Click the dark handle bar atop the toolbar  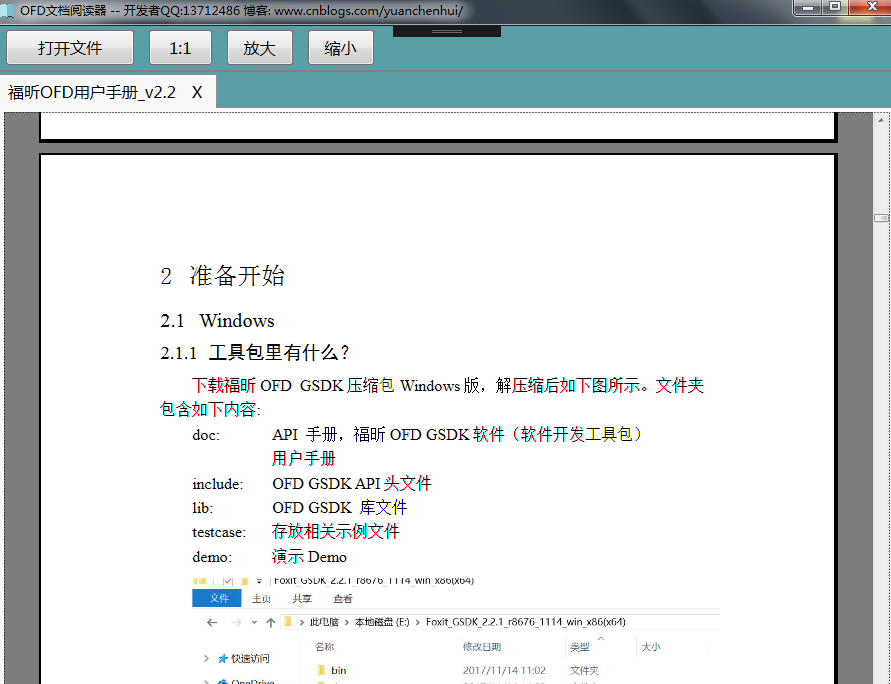coord(447,31)
